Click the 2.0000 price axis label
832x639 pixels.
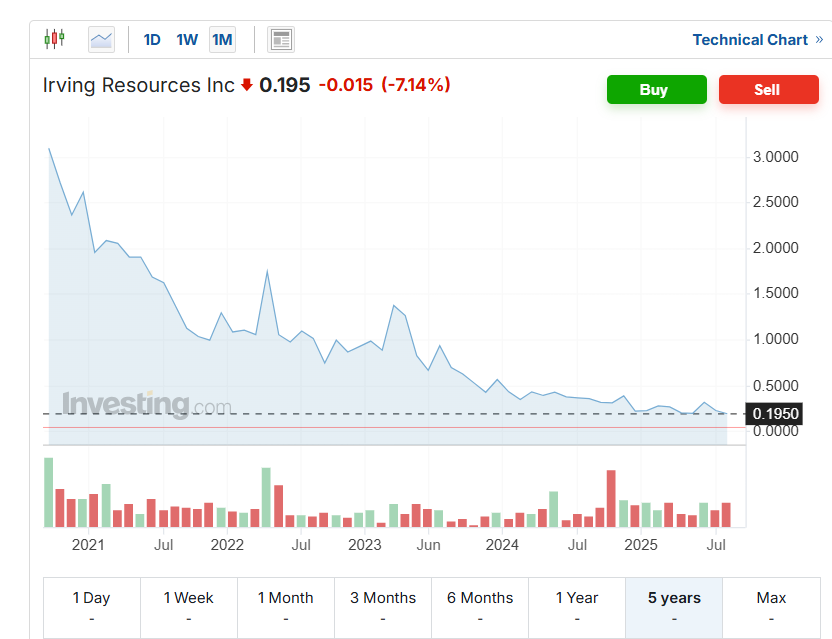(x=776, y=248)
